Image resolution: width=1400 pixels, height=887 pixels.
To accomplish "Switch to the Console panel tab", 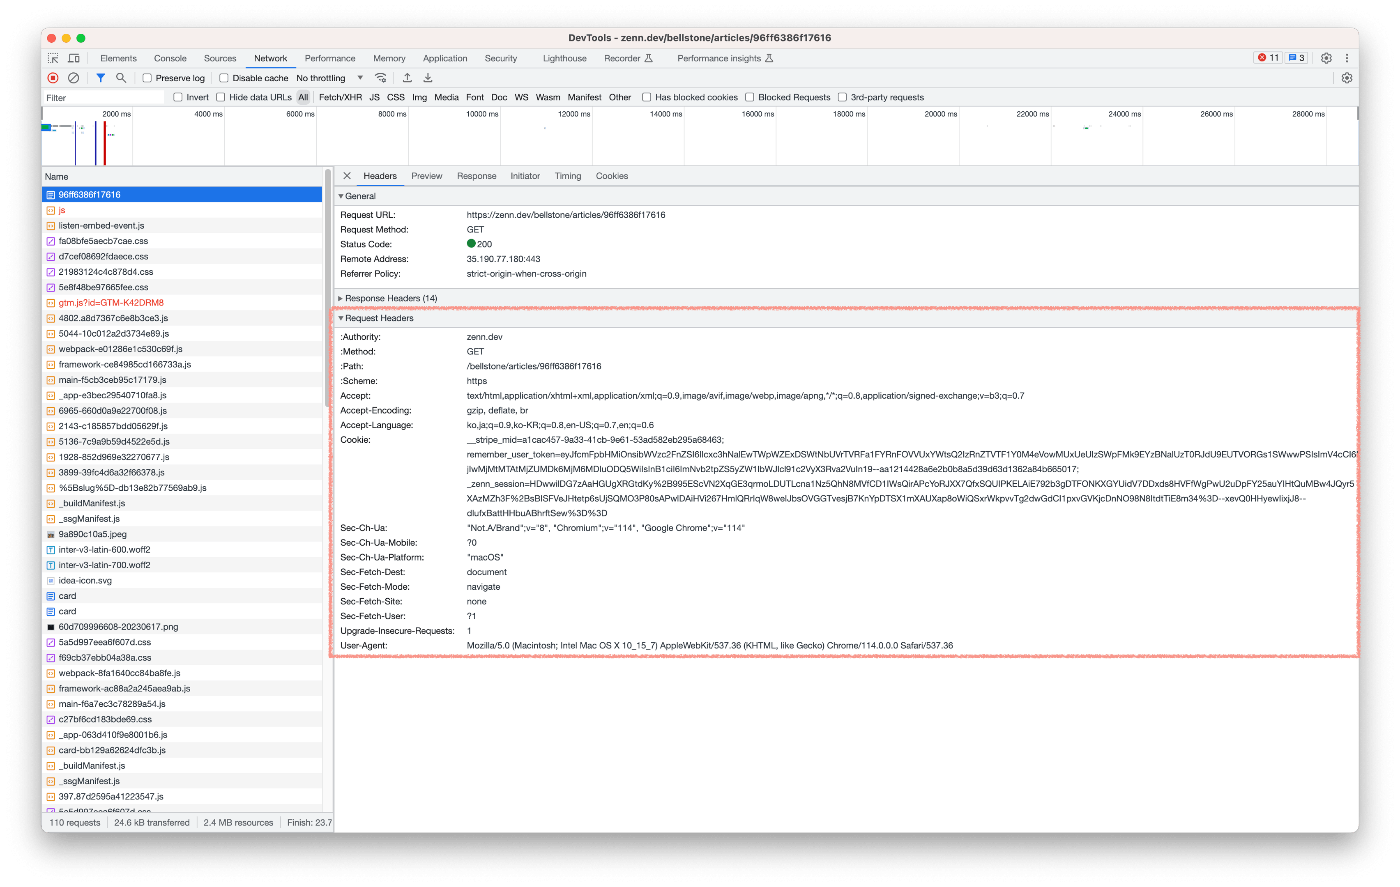I will (170, 58).
